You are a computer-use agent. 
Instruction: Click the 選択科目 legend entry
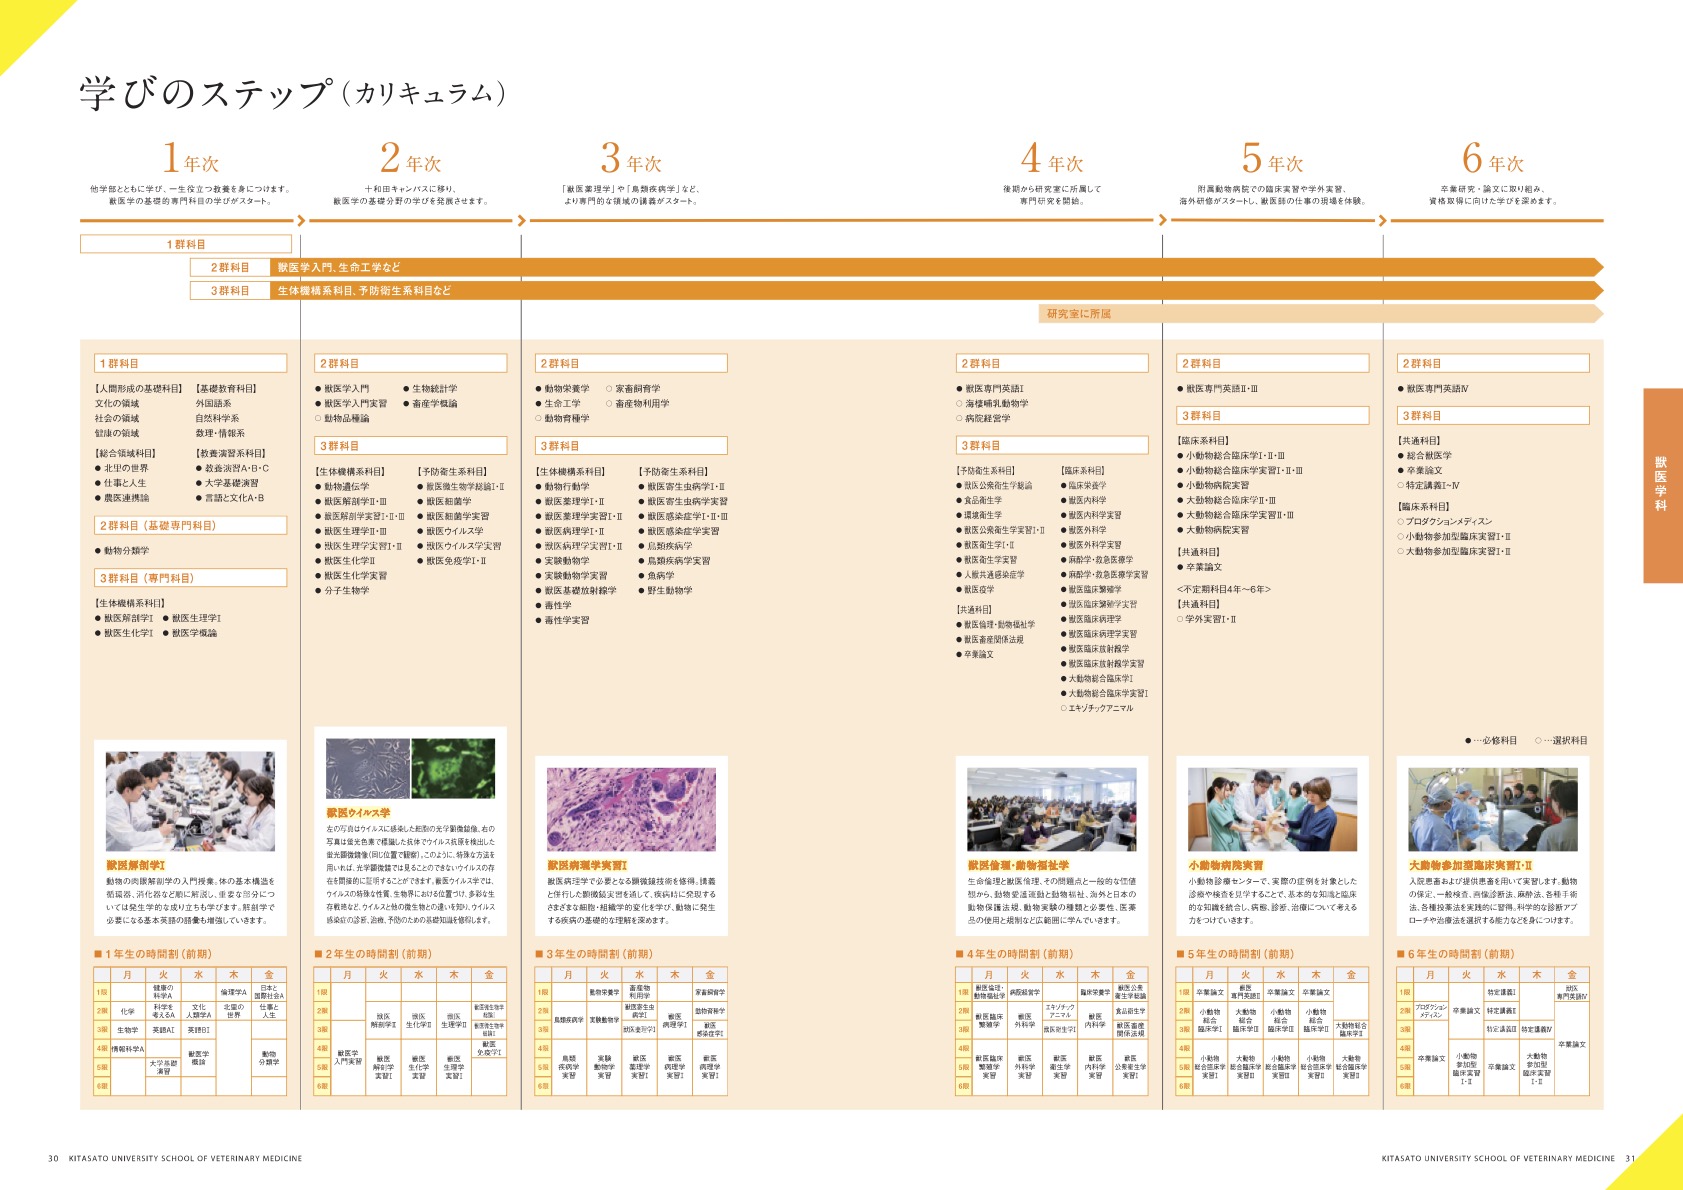click(x=1561, y=741)
